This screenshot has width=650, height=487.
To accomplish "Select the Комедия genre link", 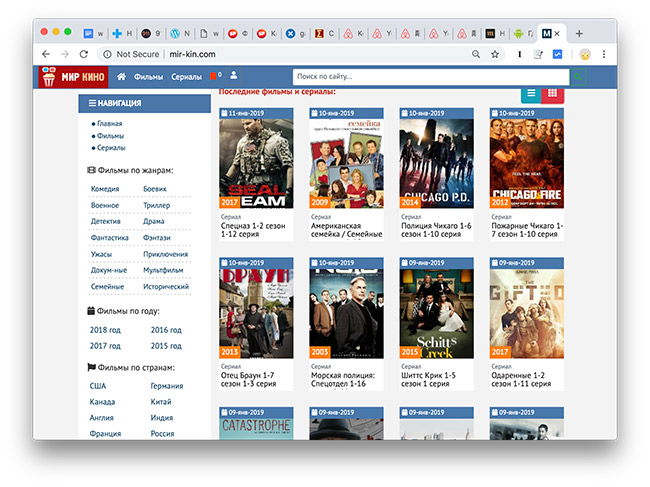I will [x=105, y=188].
